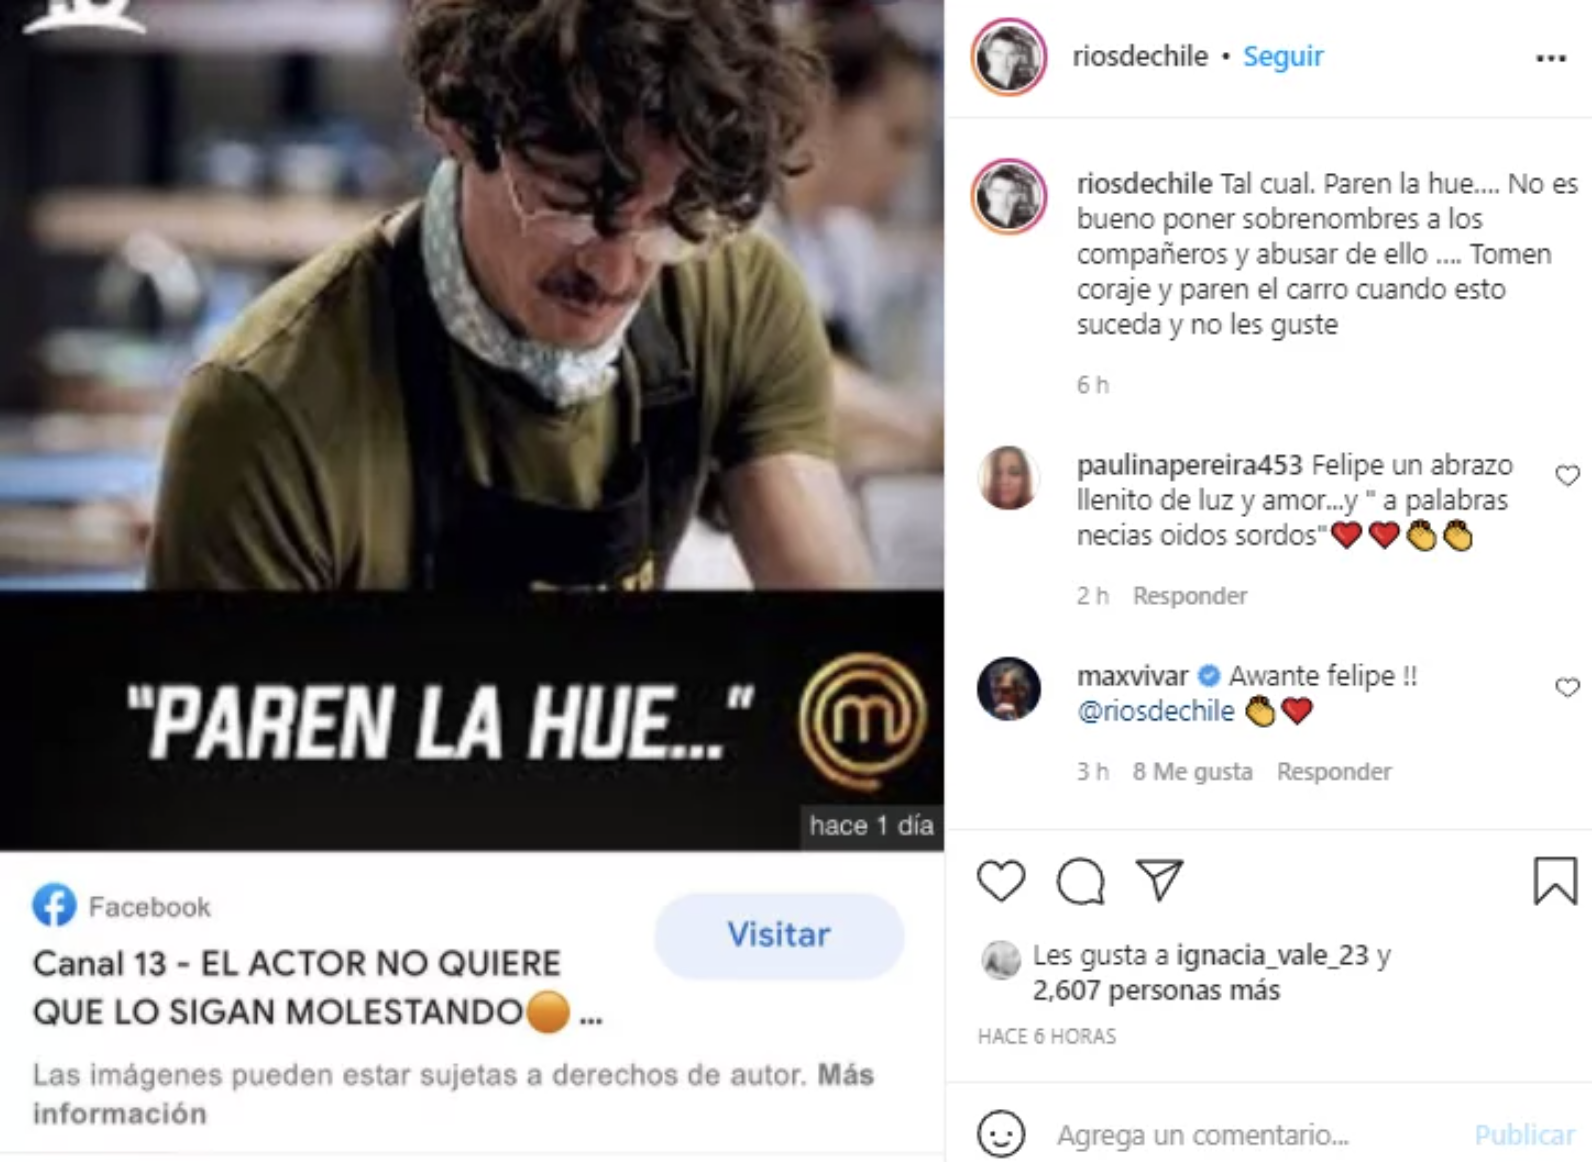Image resolution: width=1592 pixels, height=1162 pixels.
Task: Open maxvivar's profile avatar
Action: (x=1008, y=689)
